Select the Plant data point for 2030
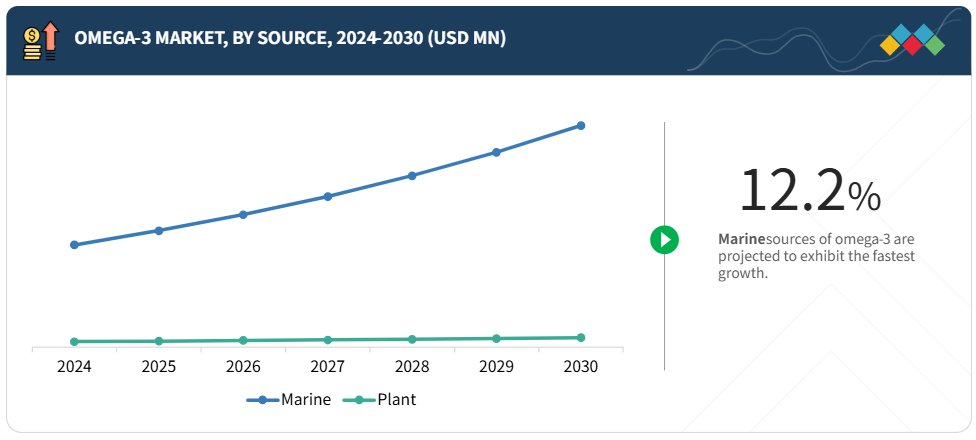976x440 pixels. pos(581,338)
